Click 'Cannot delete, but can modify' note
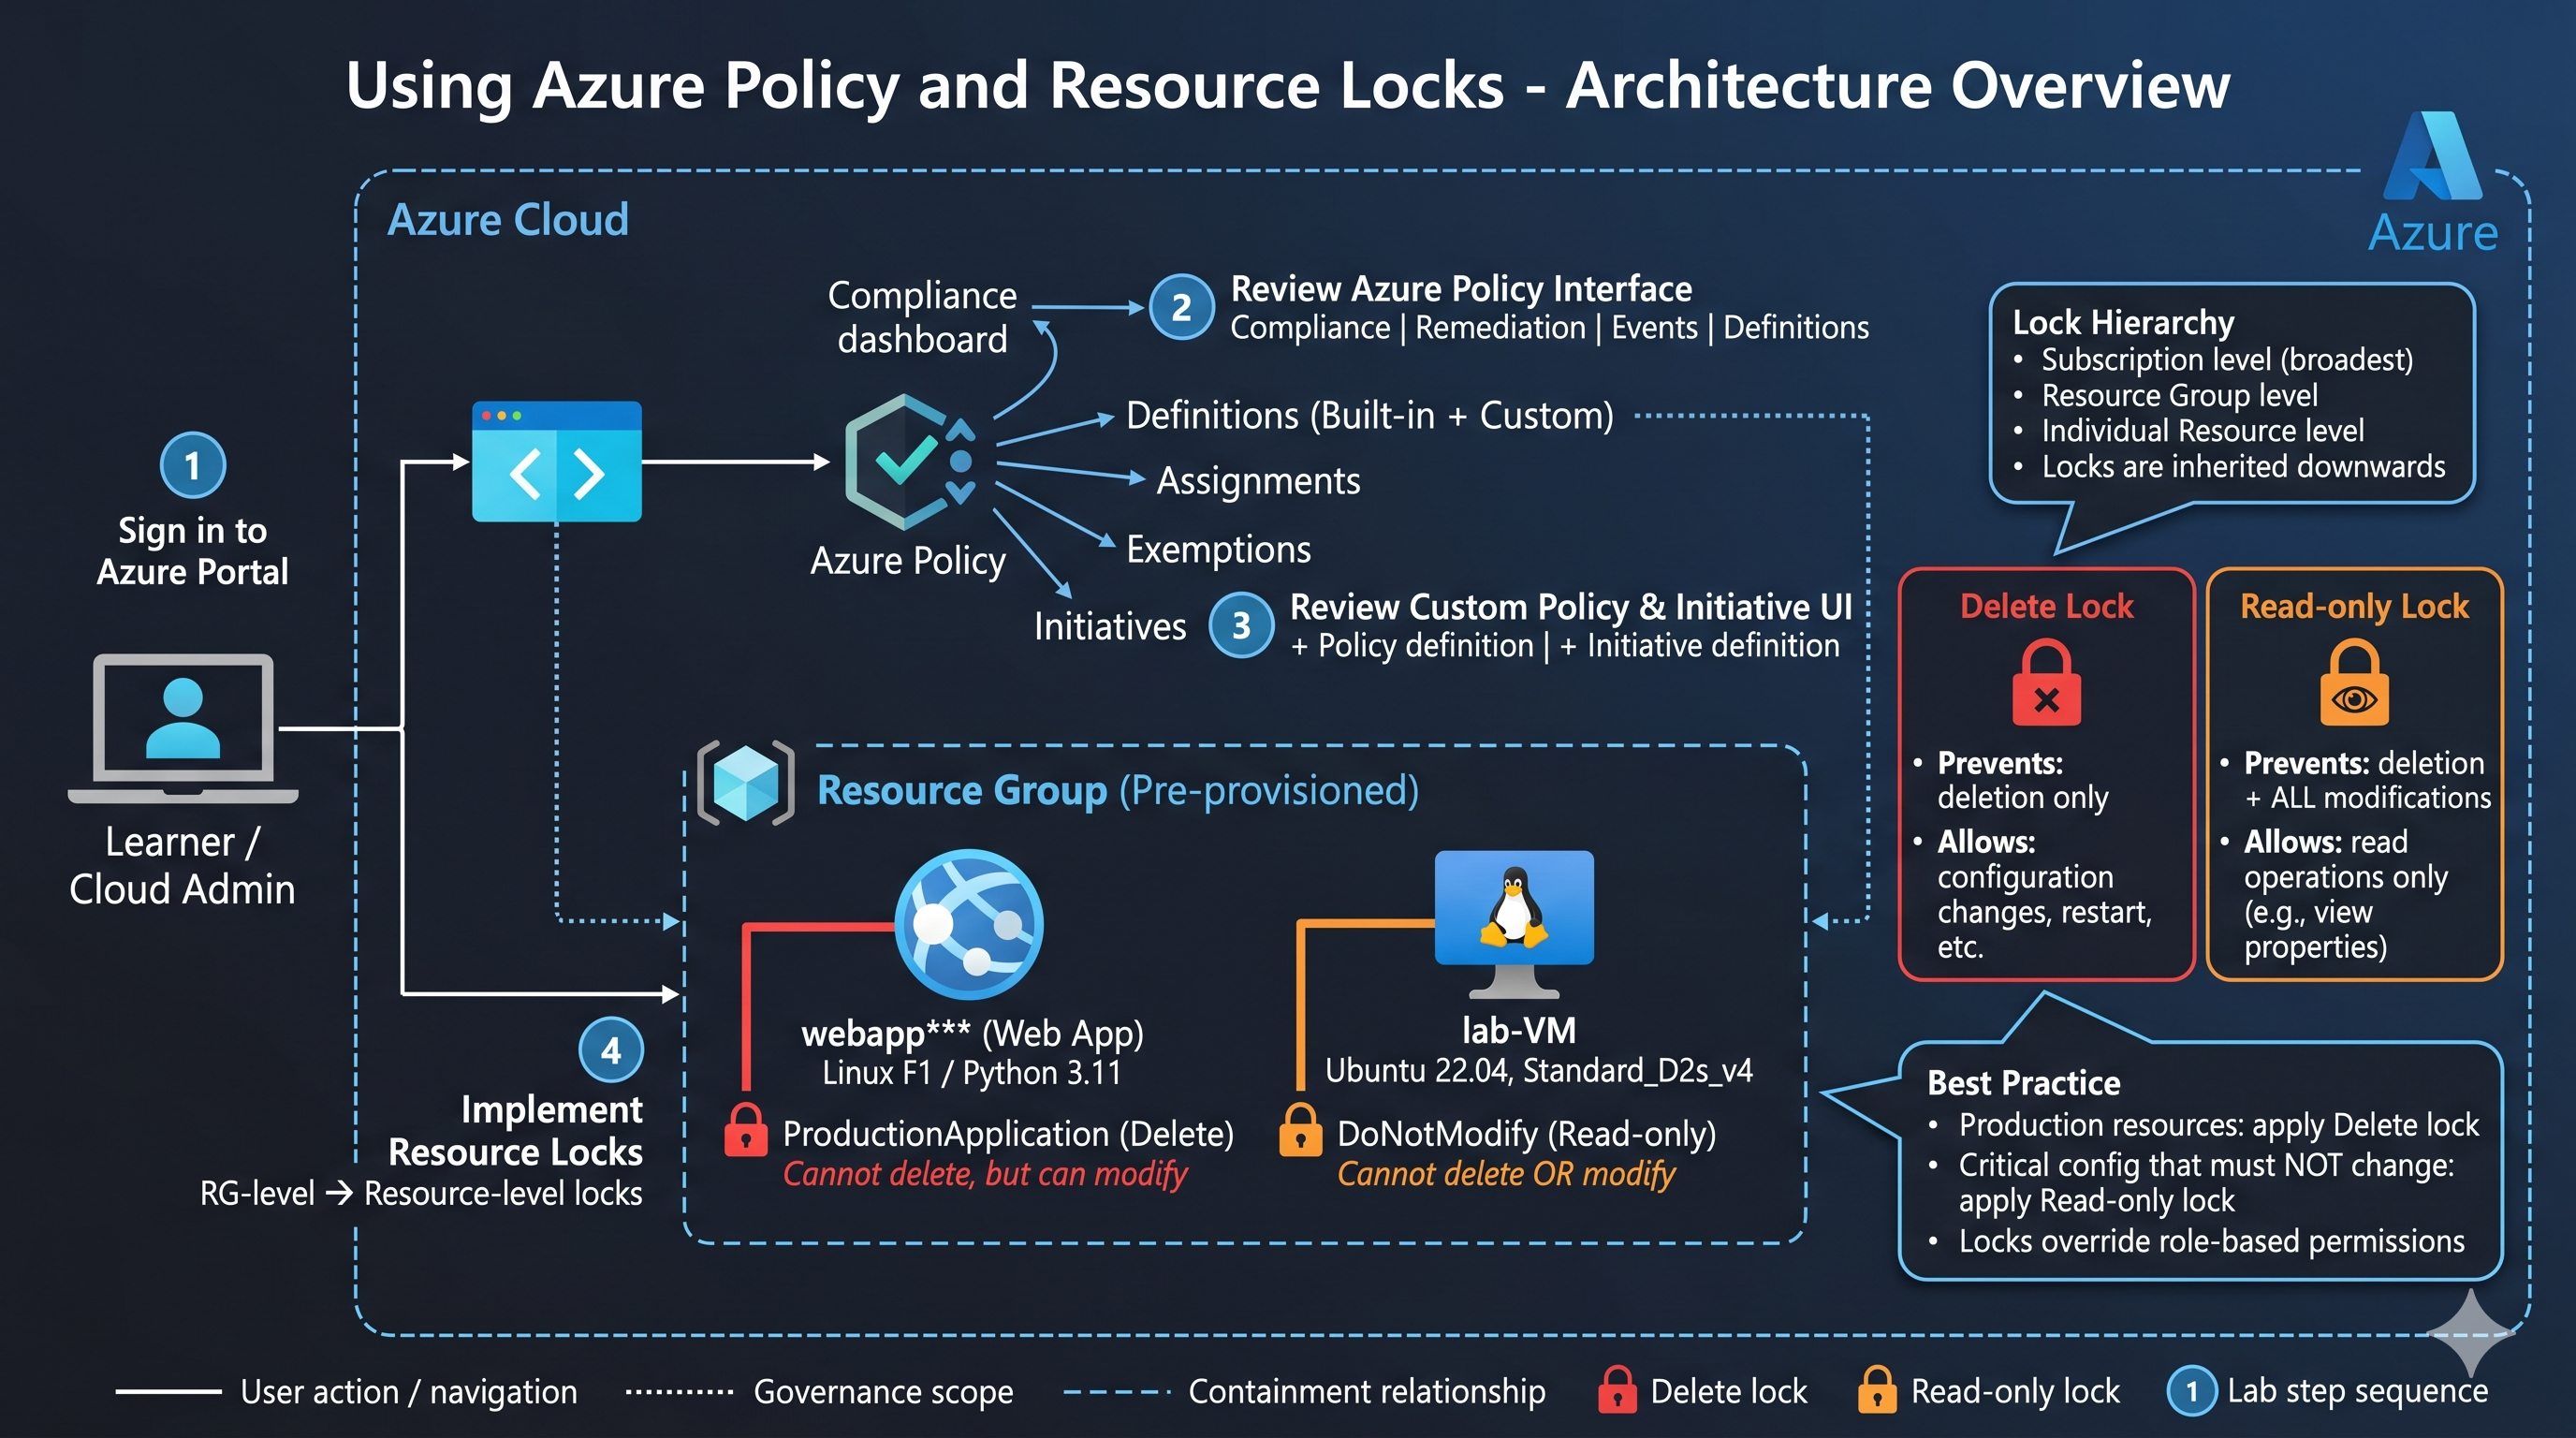This screenshot has width=2576, height=1438. [985, 1174]
